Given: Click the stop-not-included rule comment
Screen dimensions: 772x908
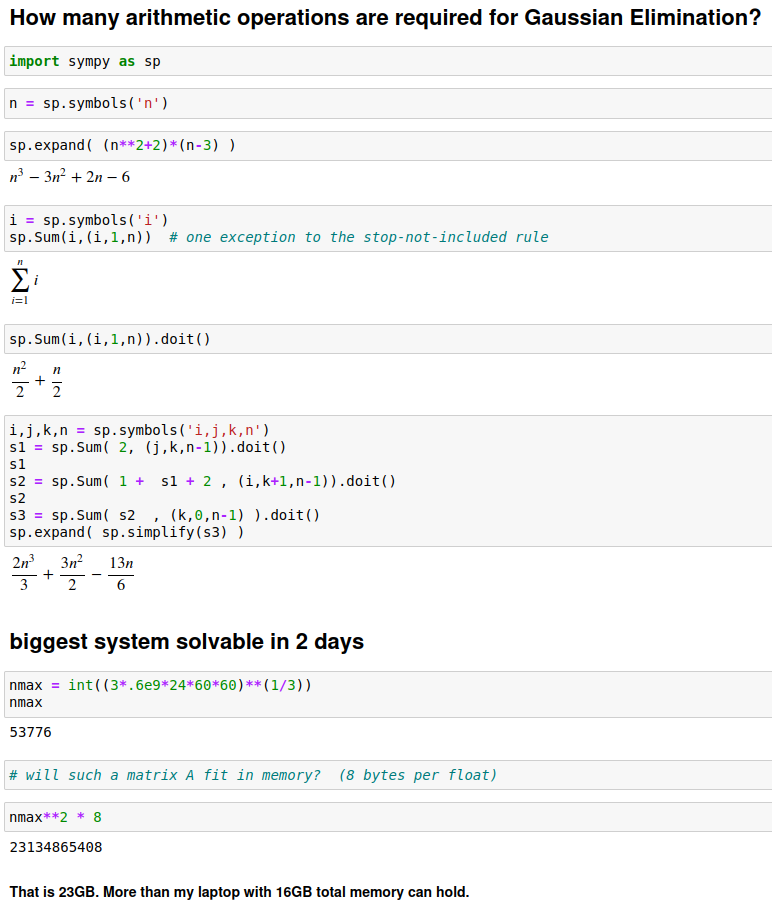Looking at the screenshot, I should [x=359, y=237].
